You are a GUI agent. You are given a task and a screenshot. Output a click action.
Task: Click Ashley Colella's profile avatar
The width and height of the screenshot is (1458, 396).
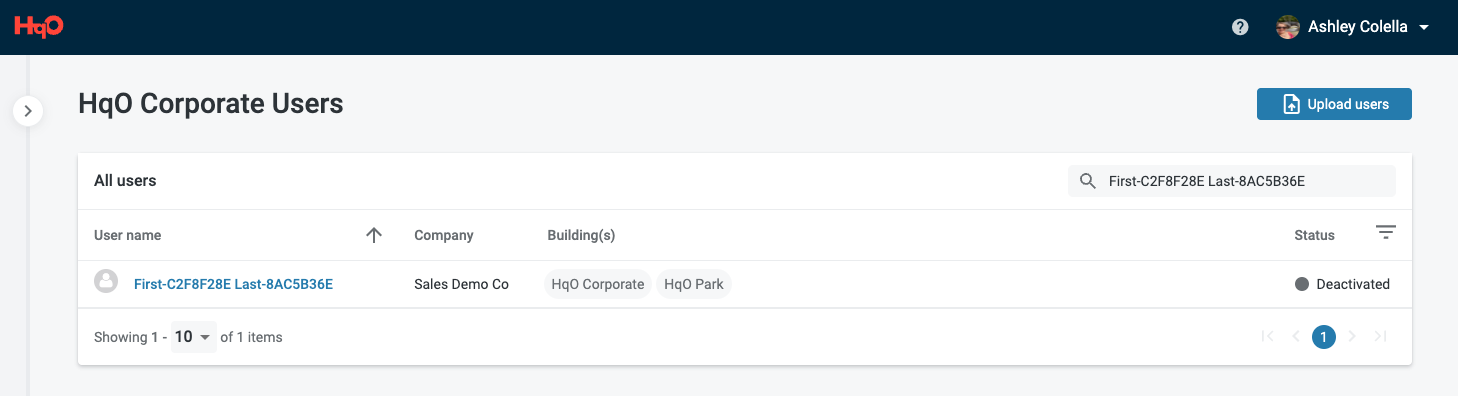(1288, 27)
